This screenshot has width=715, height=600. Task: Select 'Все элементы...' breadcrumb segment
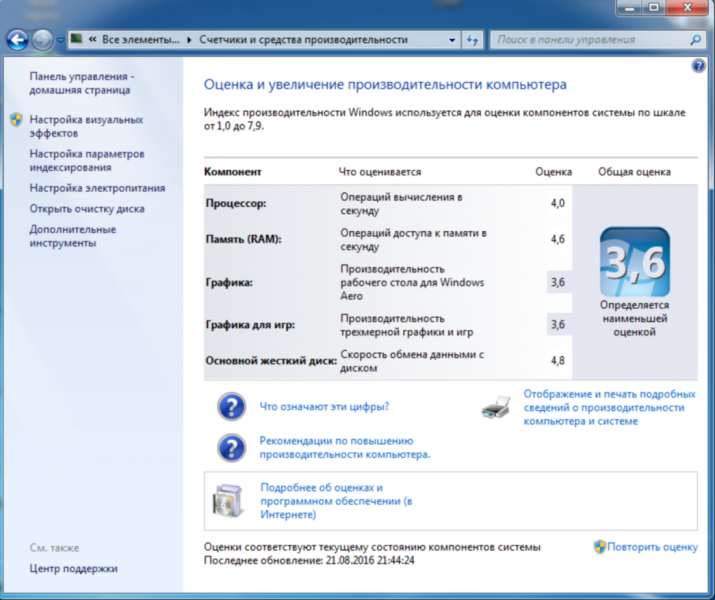click(140, 40)
